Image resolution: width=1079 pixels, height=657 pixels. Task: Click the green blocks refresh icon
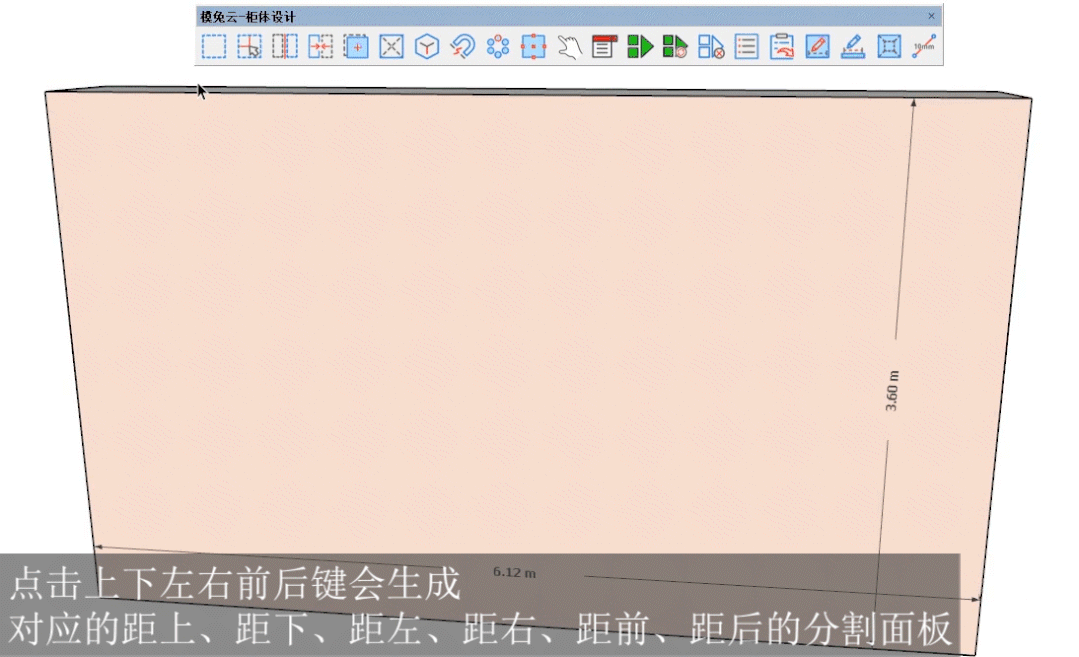(675, 47)
